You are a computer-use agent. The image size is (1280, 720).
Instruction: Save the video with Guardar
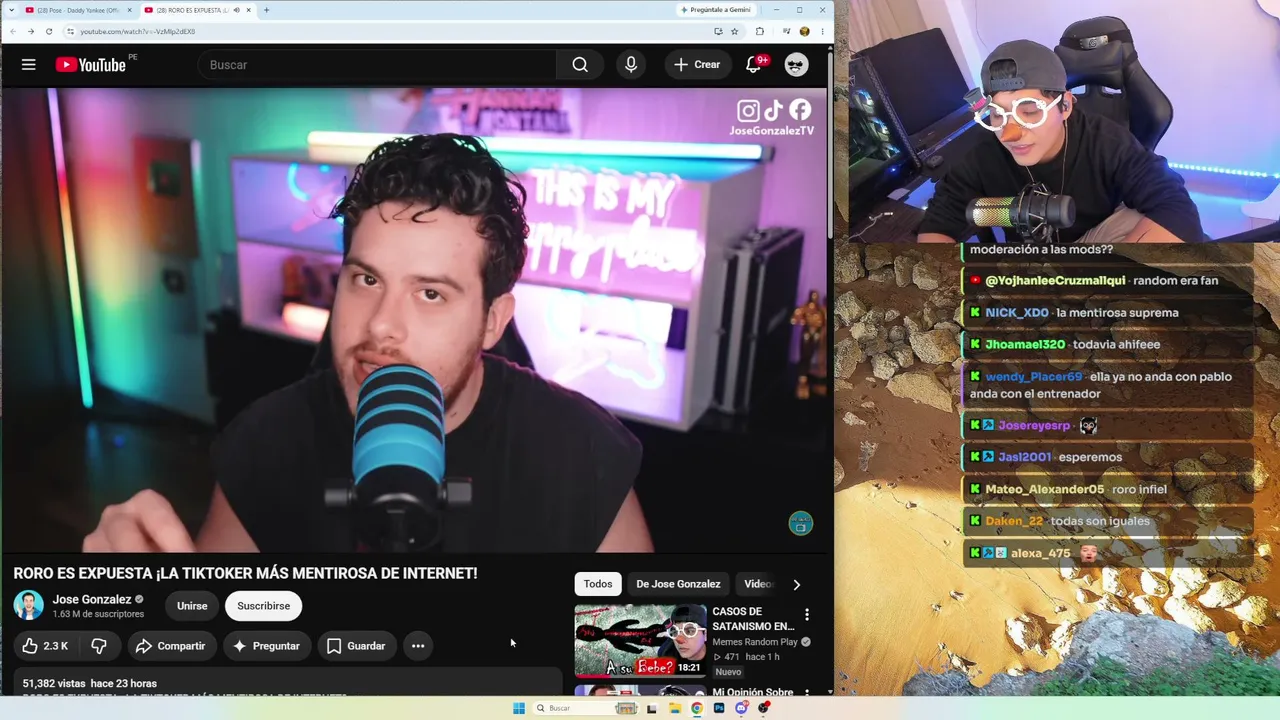(x=356, y=646)
